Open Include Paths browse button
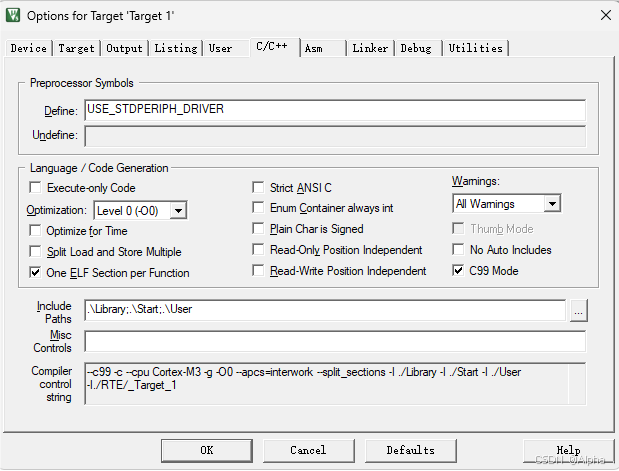Screen dimensions: 619x471 click(578, 310)
